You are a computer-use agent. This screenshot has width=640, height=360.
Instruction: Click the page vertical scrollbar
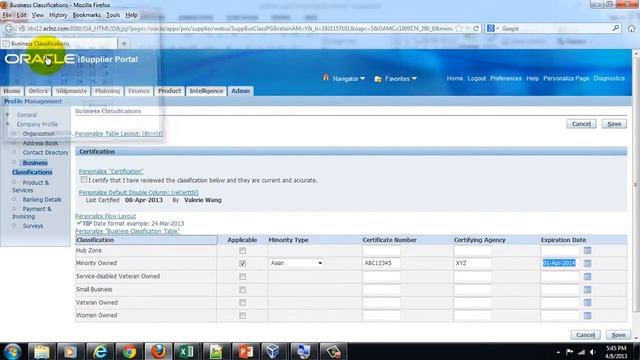[636, 184]
